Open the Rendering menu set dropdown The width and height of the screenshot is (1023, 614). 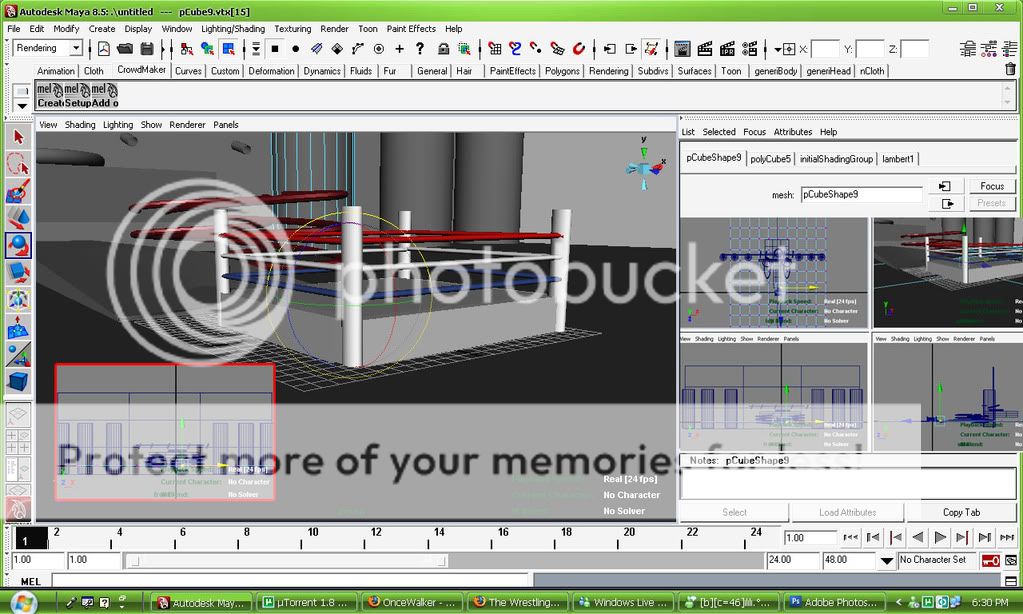(x=48, y=48)
